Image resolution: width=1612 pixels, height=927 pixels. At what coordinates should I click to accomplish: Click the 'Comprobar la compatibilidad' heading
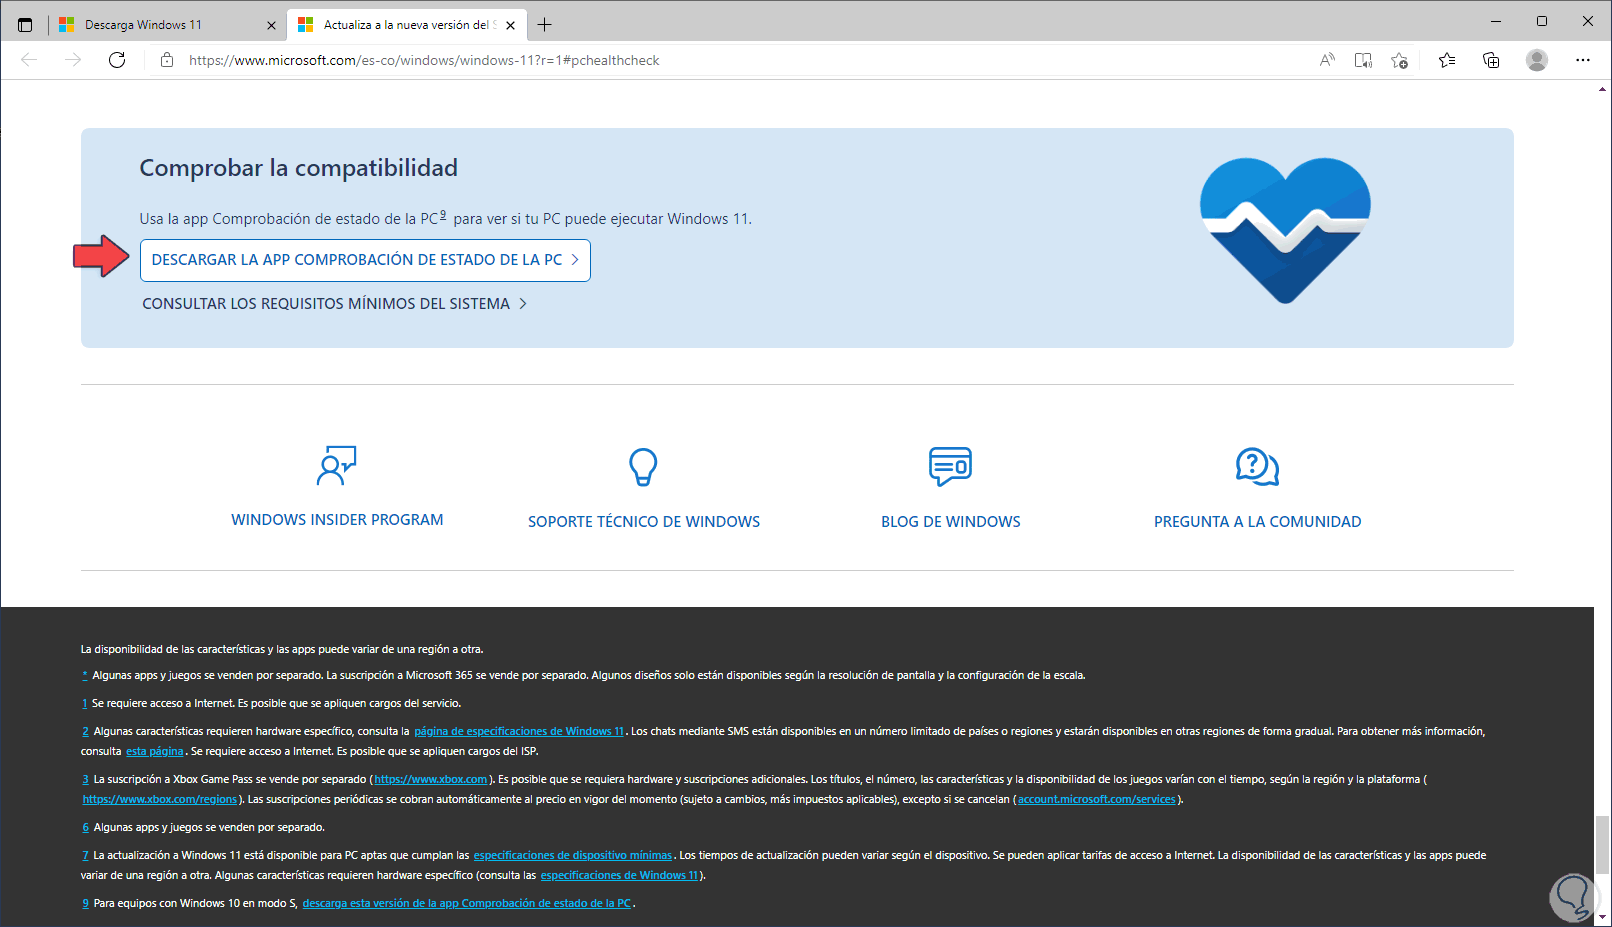coord(299,168)
